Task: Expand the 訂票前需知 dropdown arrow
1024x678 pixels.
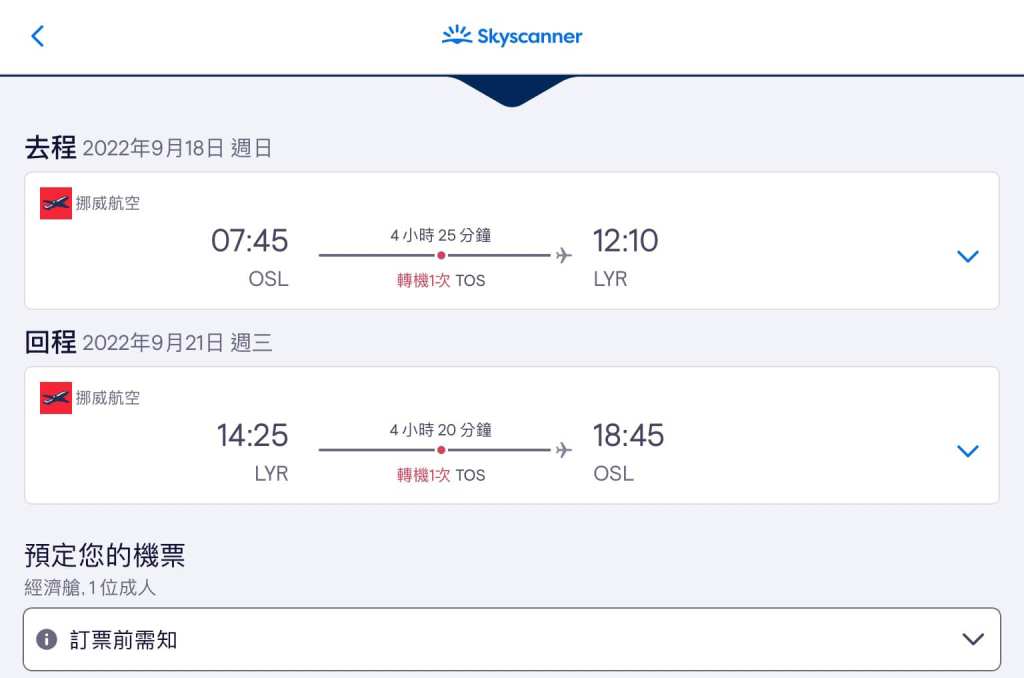Action: point(972,639)
